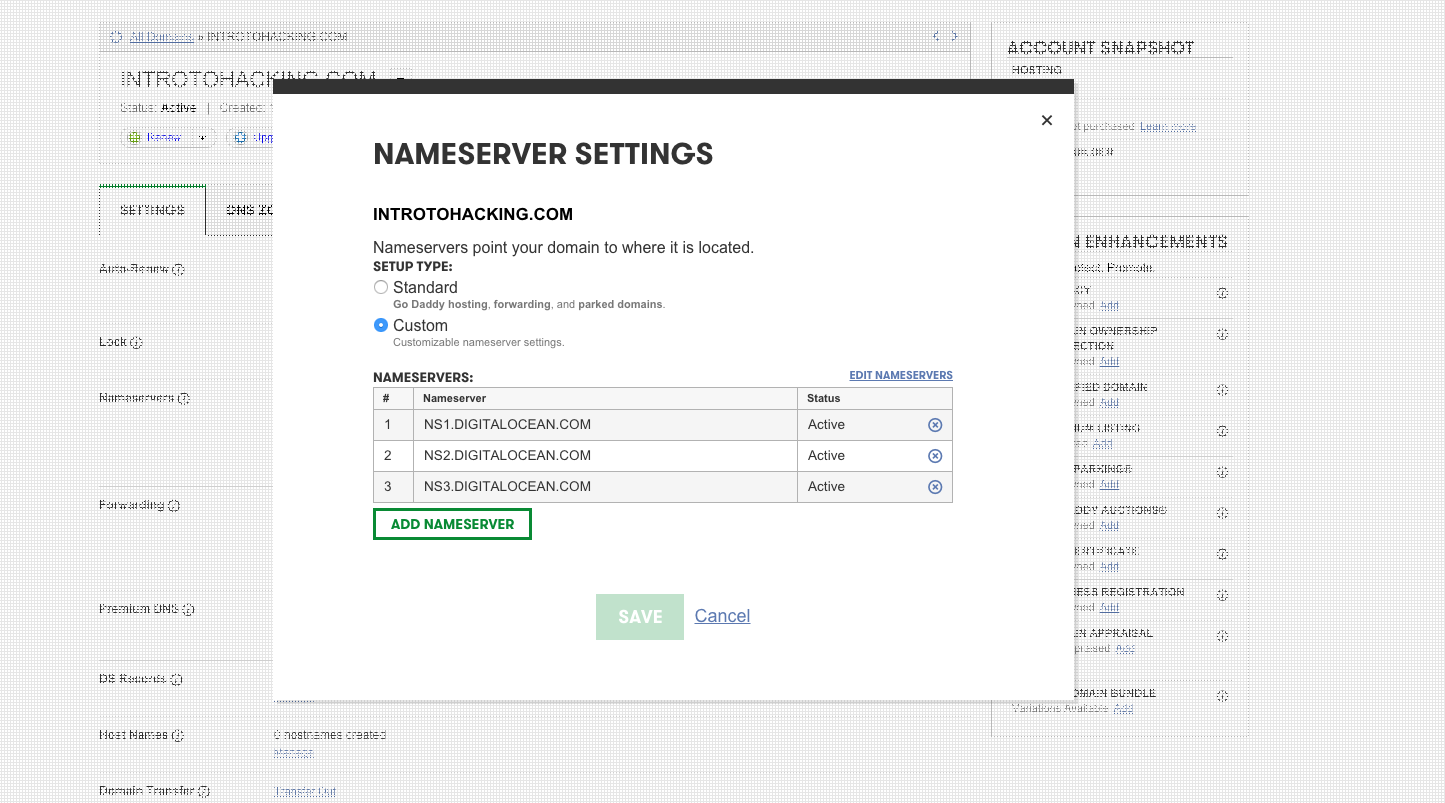Open the Learn more link in Account Snapshot
The height and width of the screenshot is (803, 1445).
coord(1168,126)
